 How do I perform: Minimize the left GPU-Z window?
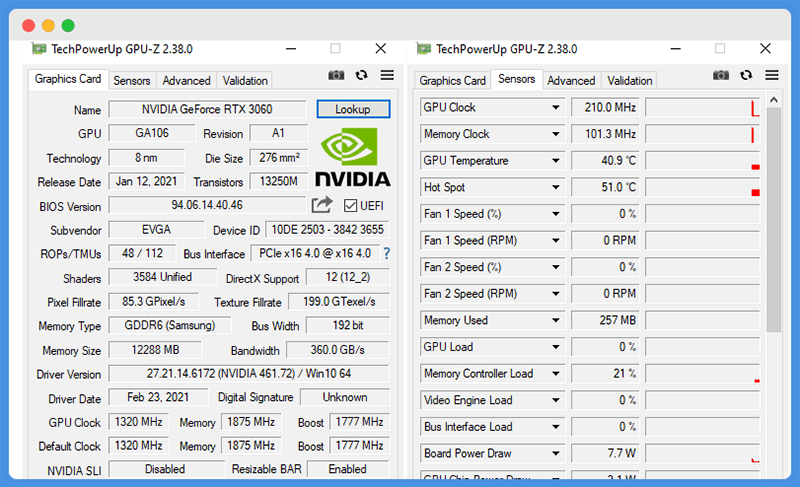pos(291,49)
